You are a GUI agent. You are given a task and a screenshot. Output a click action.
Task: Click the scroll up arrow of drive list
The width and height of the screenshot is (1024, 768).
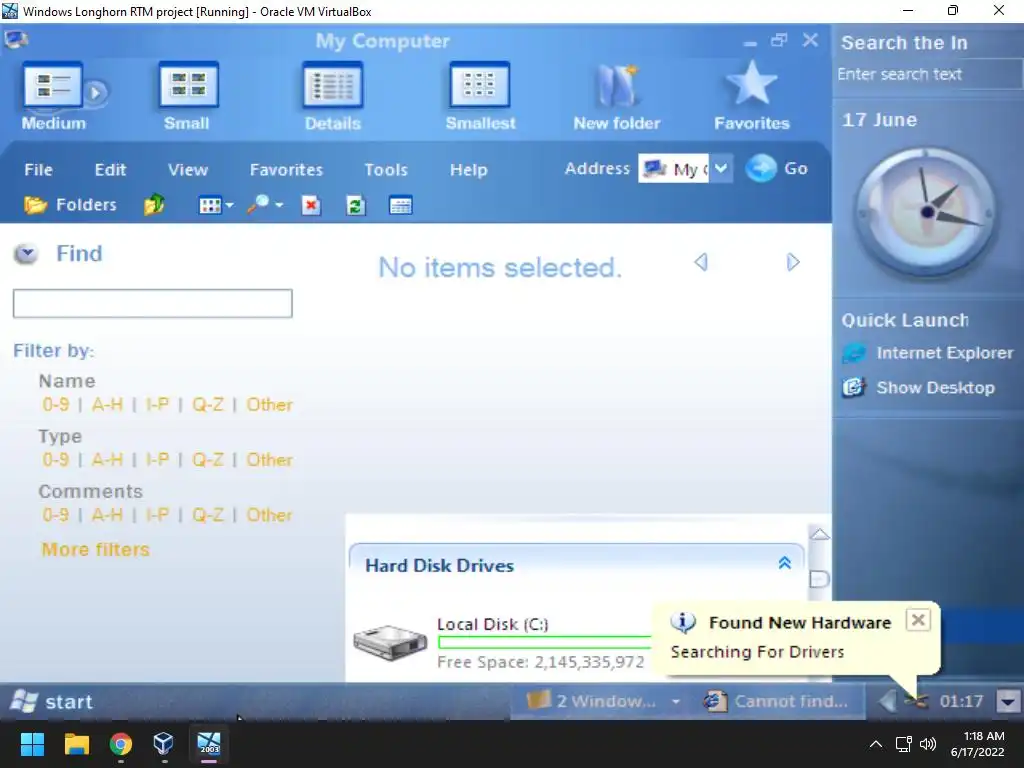tap(819, 534)
